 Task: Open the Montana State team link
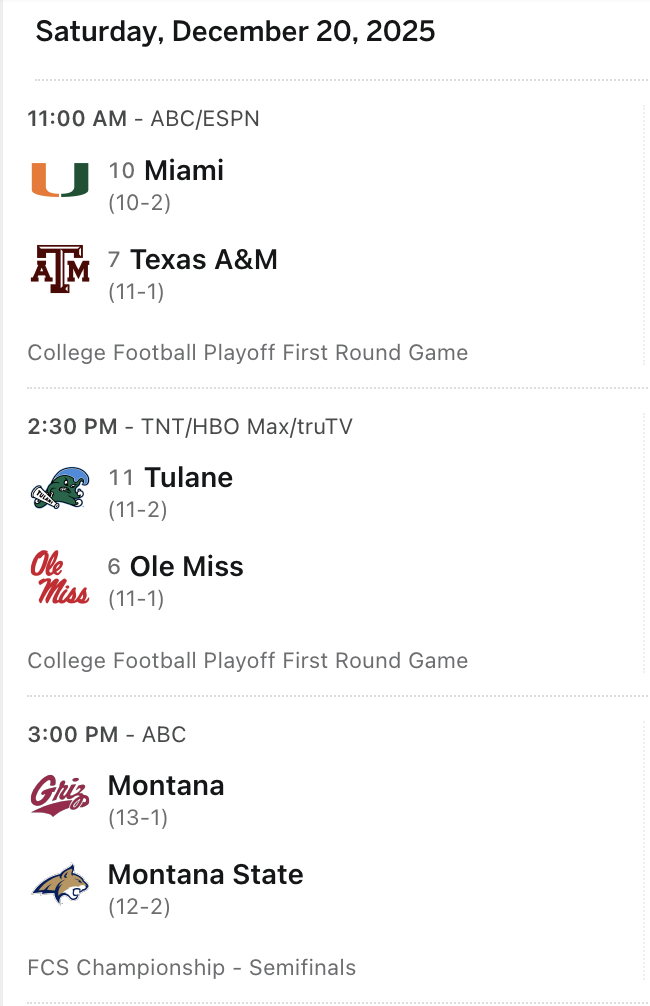pos(205,875)
